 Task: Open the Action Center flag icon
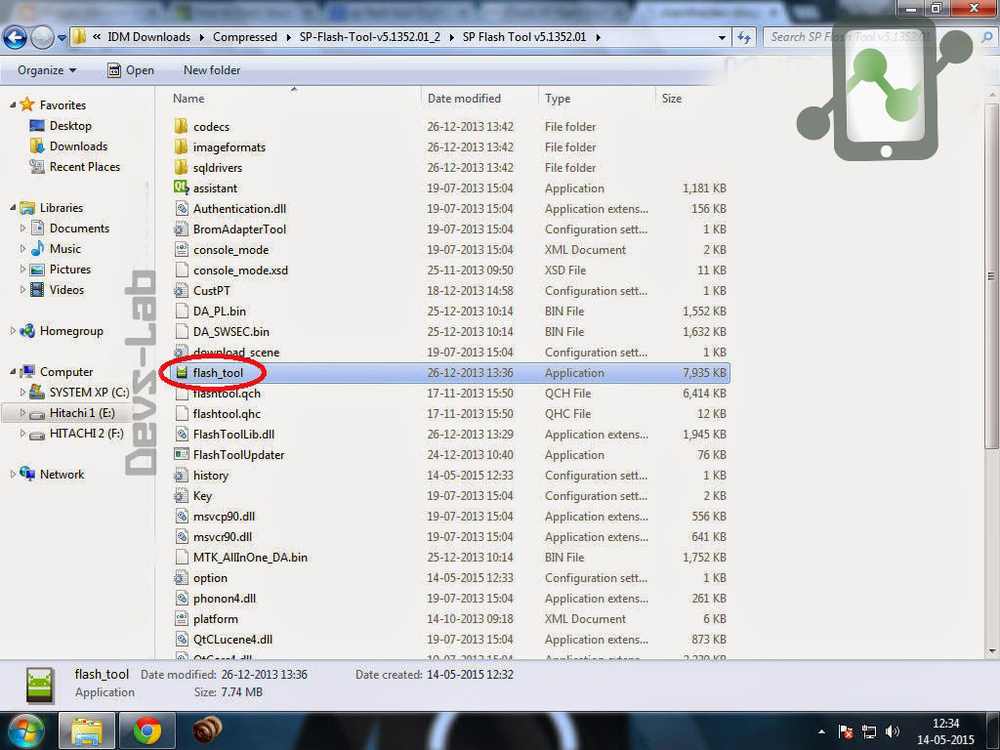click(x=846, y=732)
